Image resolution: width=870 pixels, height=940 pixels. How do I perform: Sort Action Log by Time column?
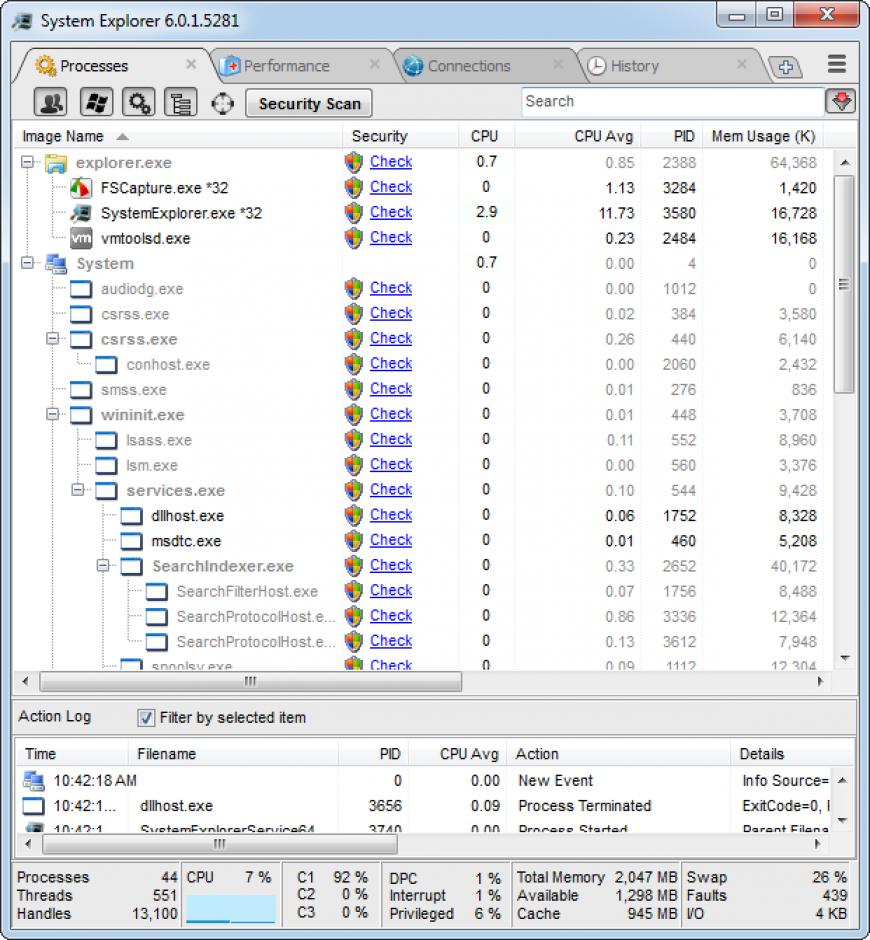click(72, 754)
